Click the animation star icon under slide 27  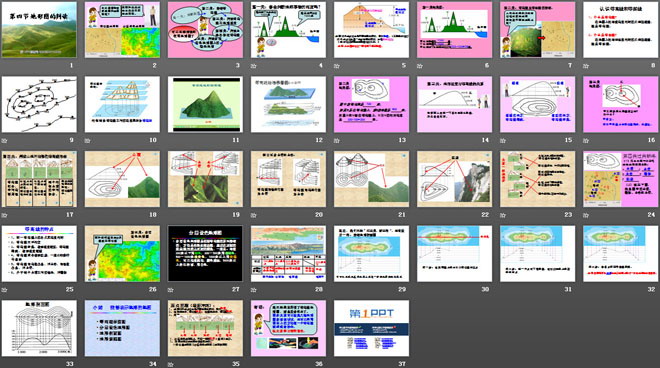click(170, 290)
